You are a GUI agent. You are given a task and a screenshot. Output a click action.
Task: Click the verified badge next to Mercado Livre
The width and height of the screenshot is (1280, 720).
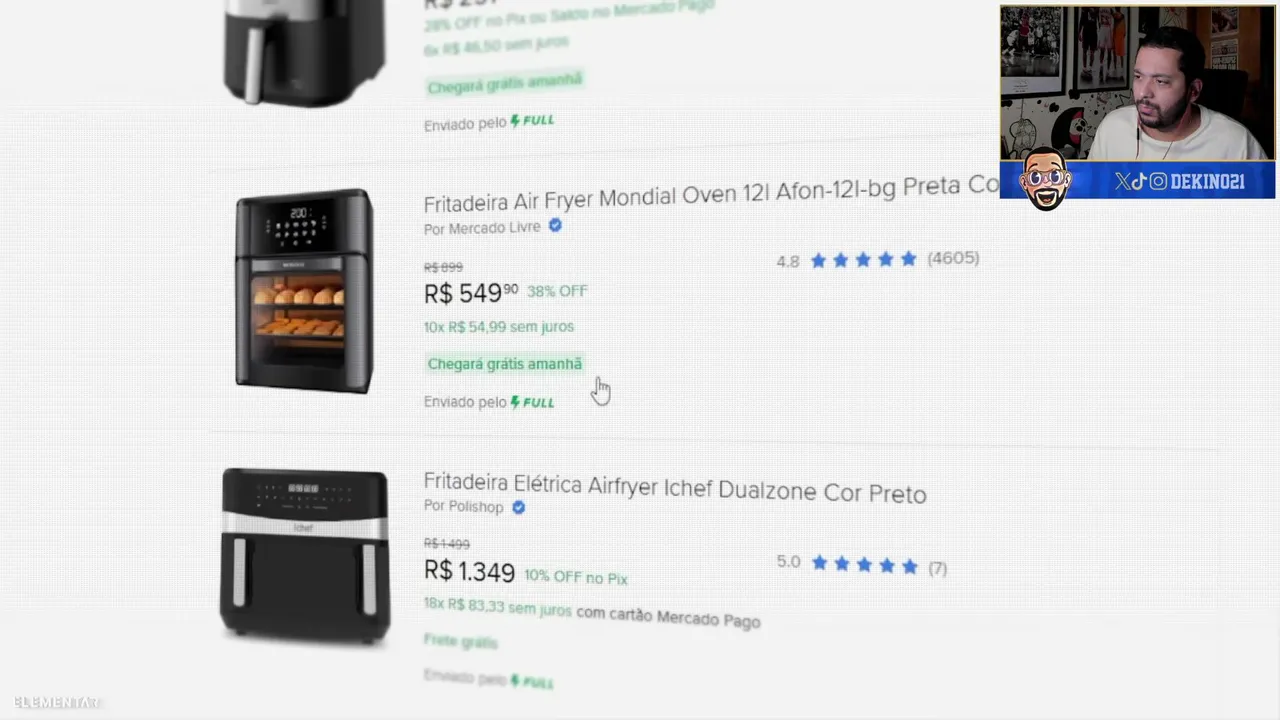click(555, 226)
